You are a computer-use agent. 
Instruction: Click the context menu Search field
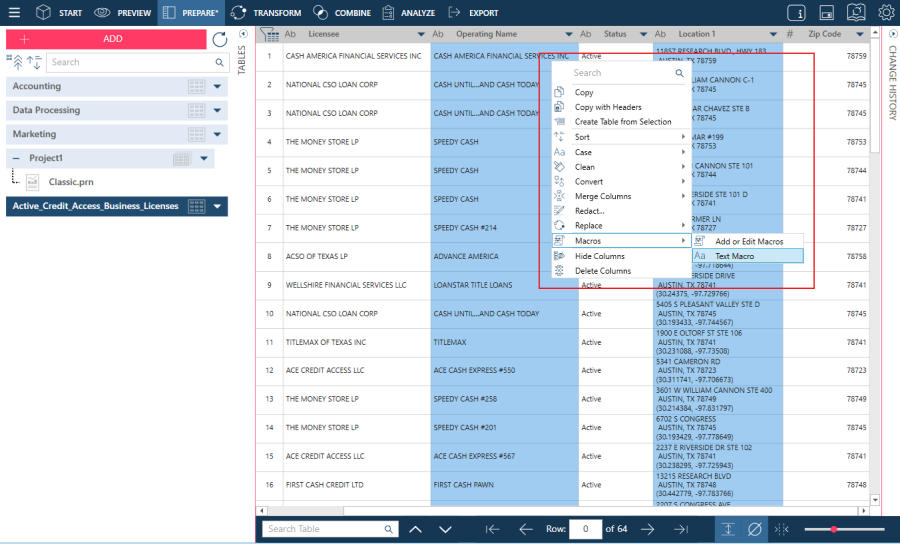pyautogui.click(x=629, y=73)
